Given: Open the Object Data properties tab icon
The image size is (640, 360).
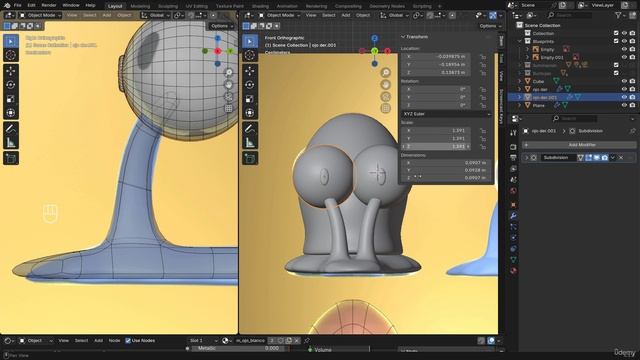Looking at the screenshot, I should click(513, 260).
